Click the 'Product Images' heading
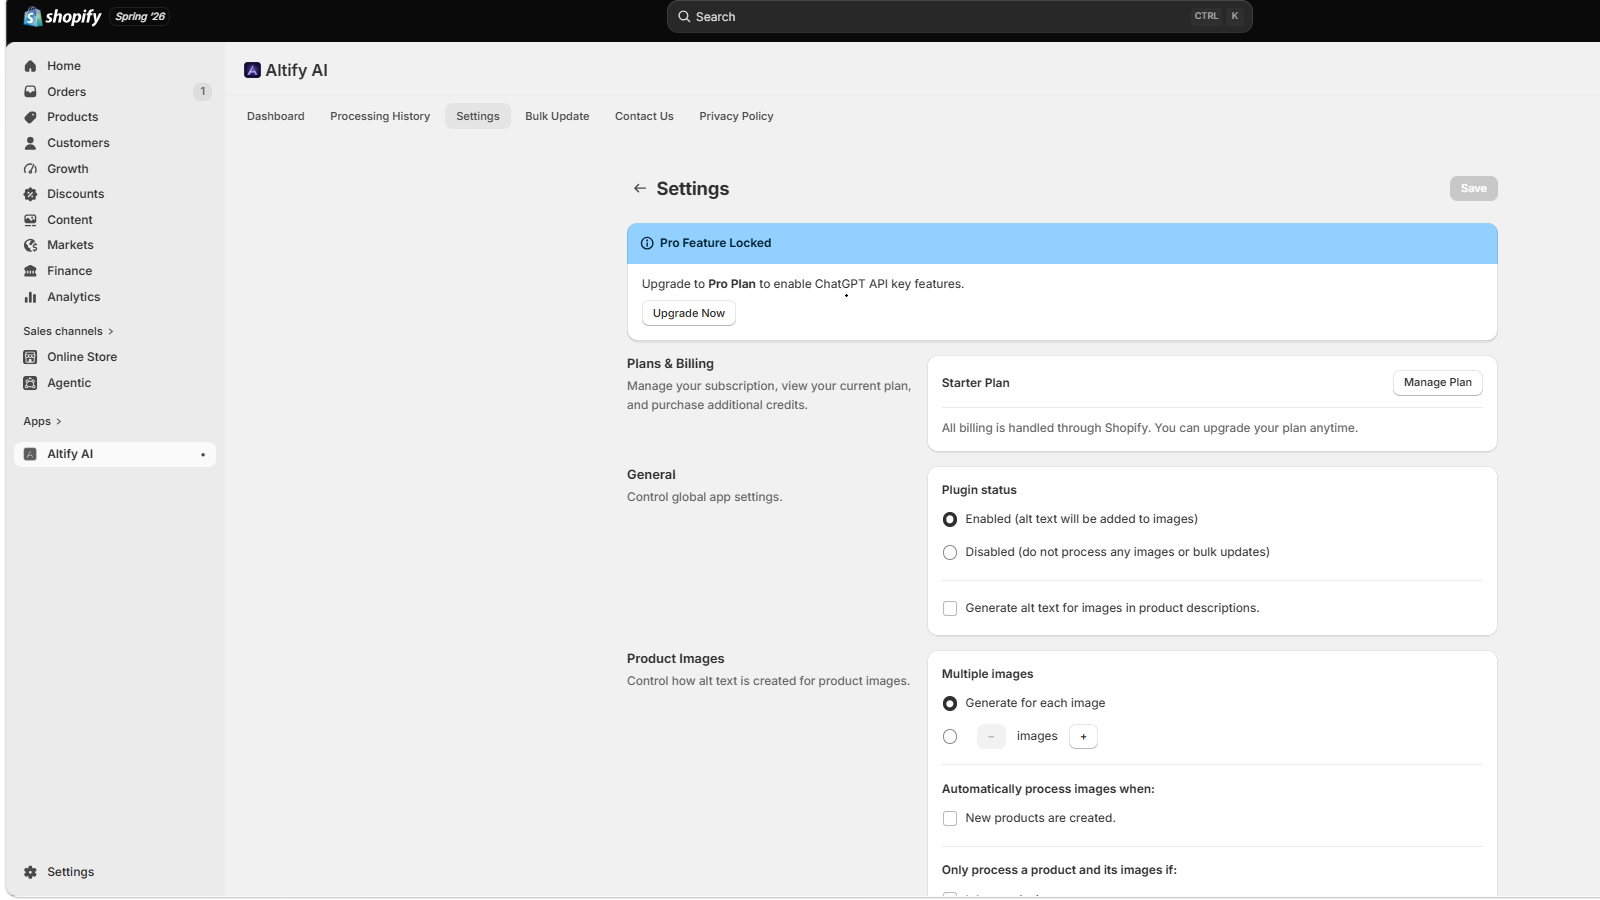The image size is (1600, 900). point(676,659)
